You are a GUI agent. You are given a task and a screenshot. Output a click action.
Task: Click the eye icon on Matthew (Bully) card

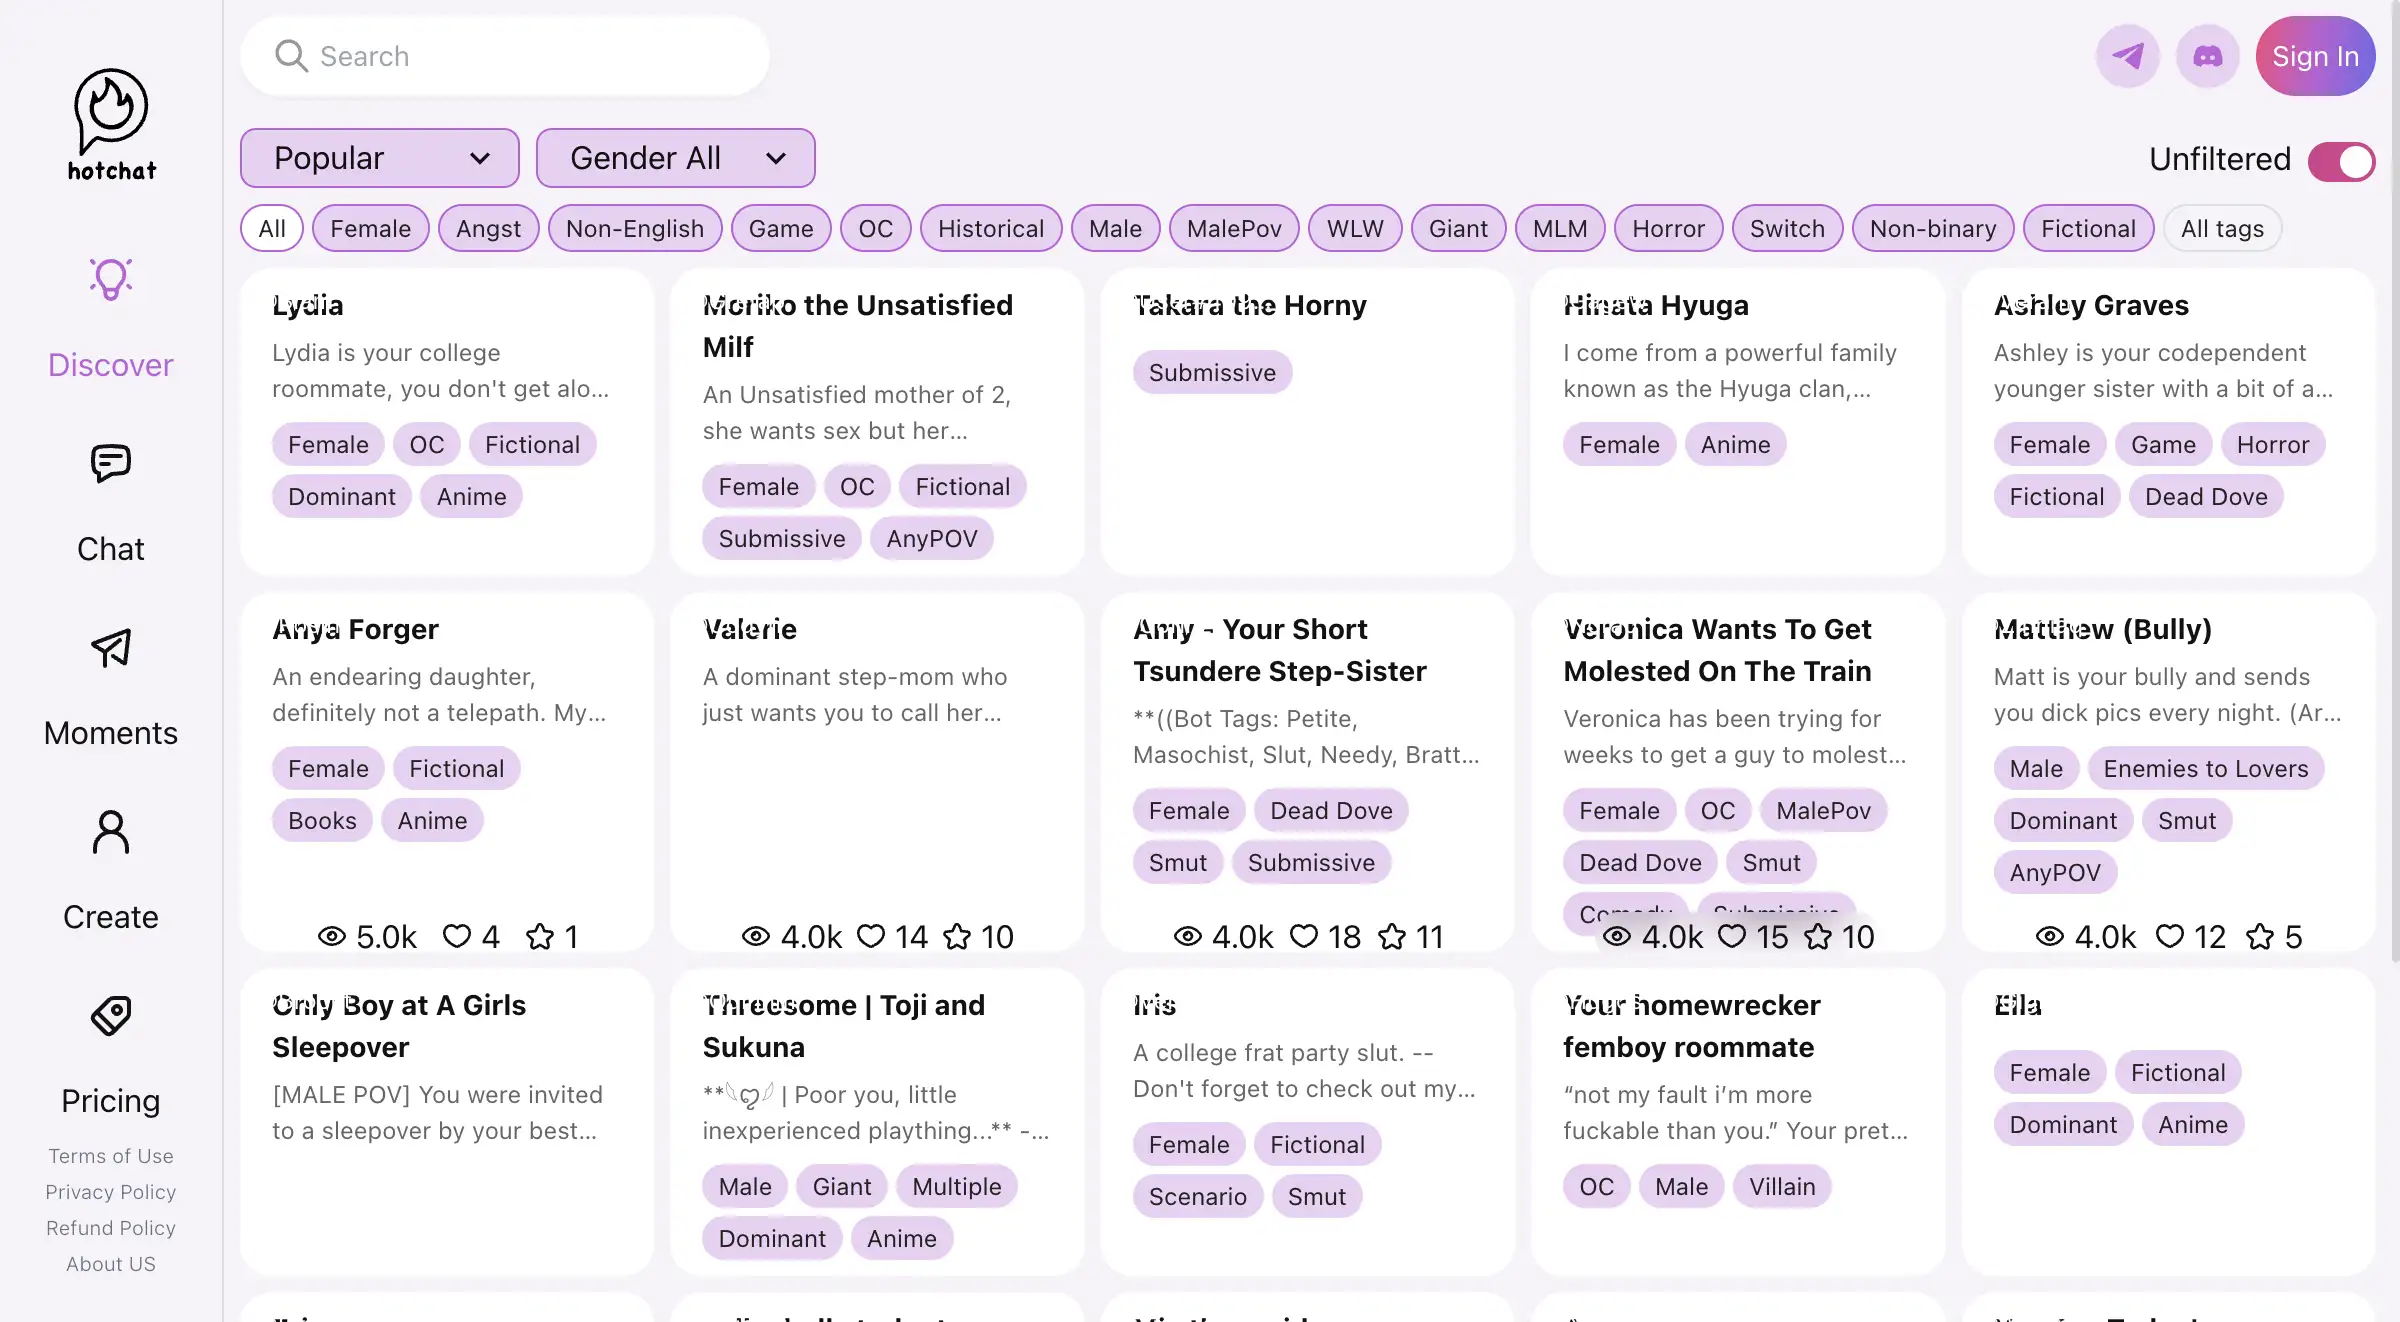click(2050, 936)
